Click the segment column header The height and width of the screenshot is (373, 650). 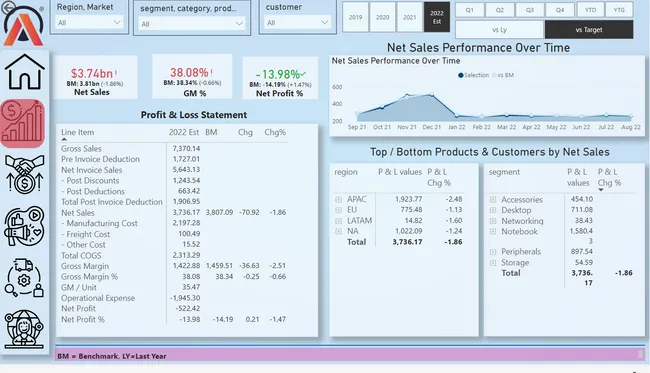[504, 172]
